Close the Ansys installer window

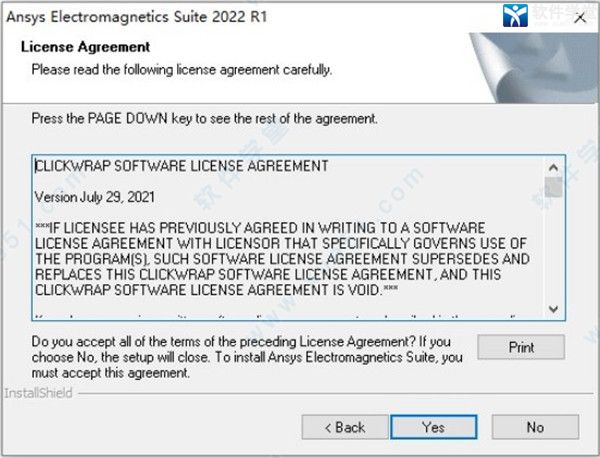pos(580,18)
